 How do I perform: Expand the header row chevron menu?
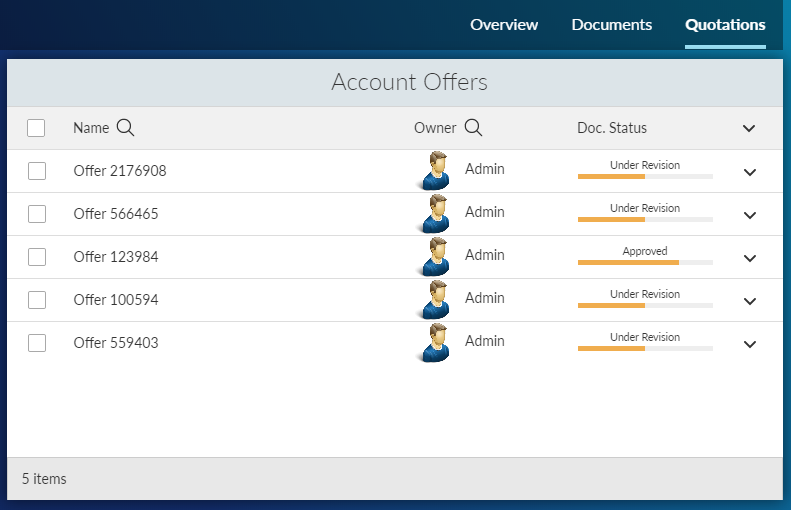click(749, 128)
